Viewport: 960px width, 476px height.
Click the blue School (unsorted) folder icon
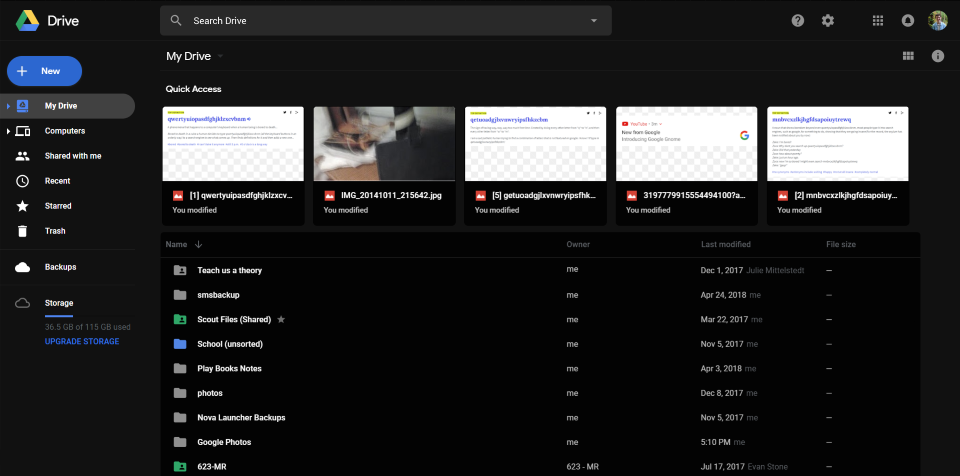(x=180, y=344)
